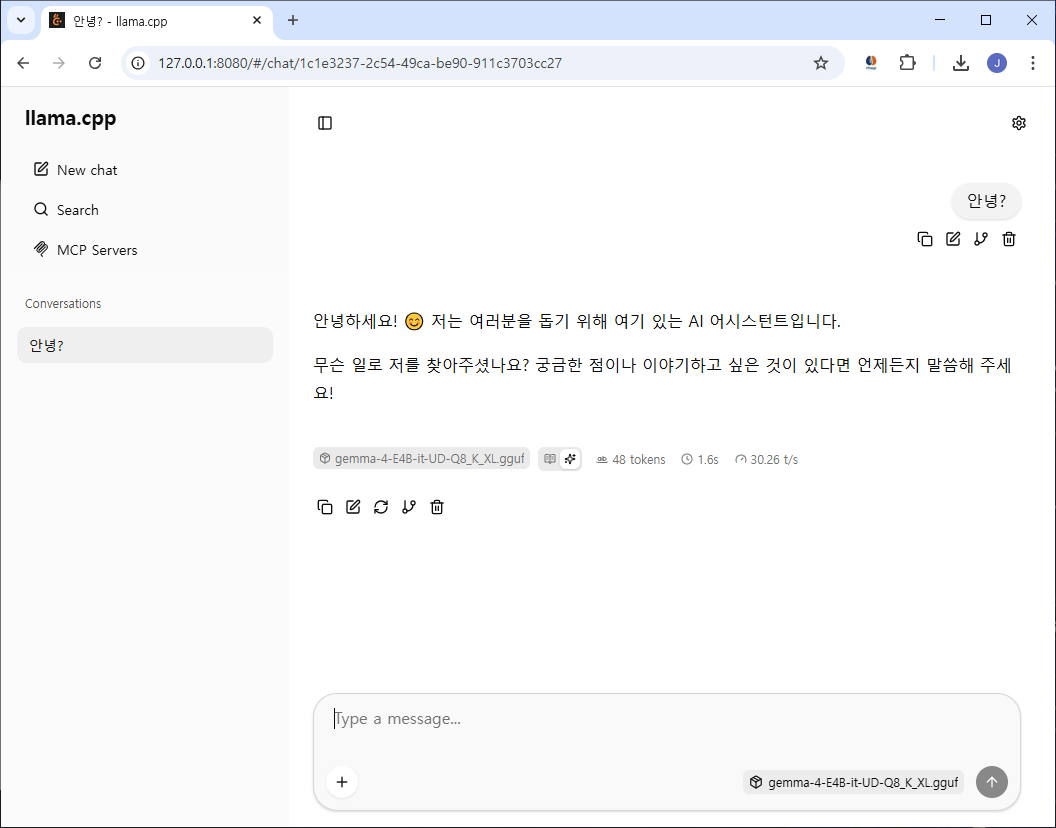
Task: Click the 48 tokens statistic
Action: coord(630,459)
